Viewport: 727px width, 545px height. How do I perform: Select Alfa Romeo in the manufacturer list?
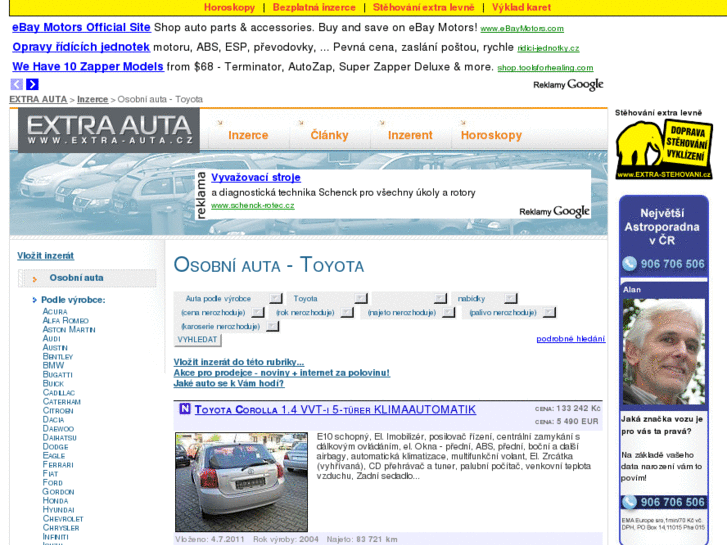coord(65,320)
